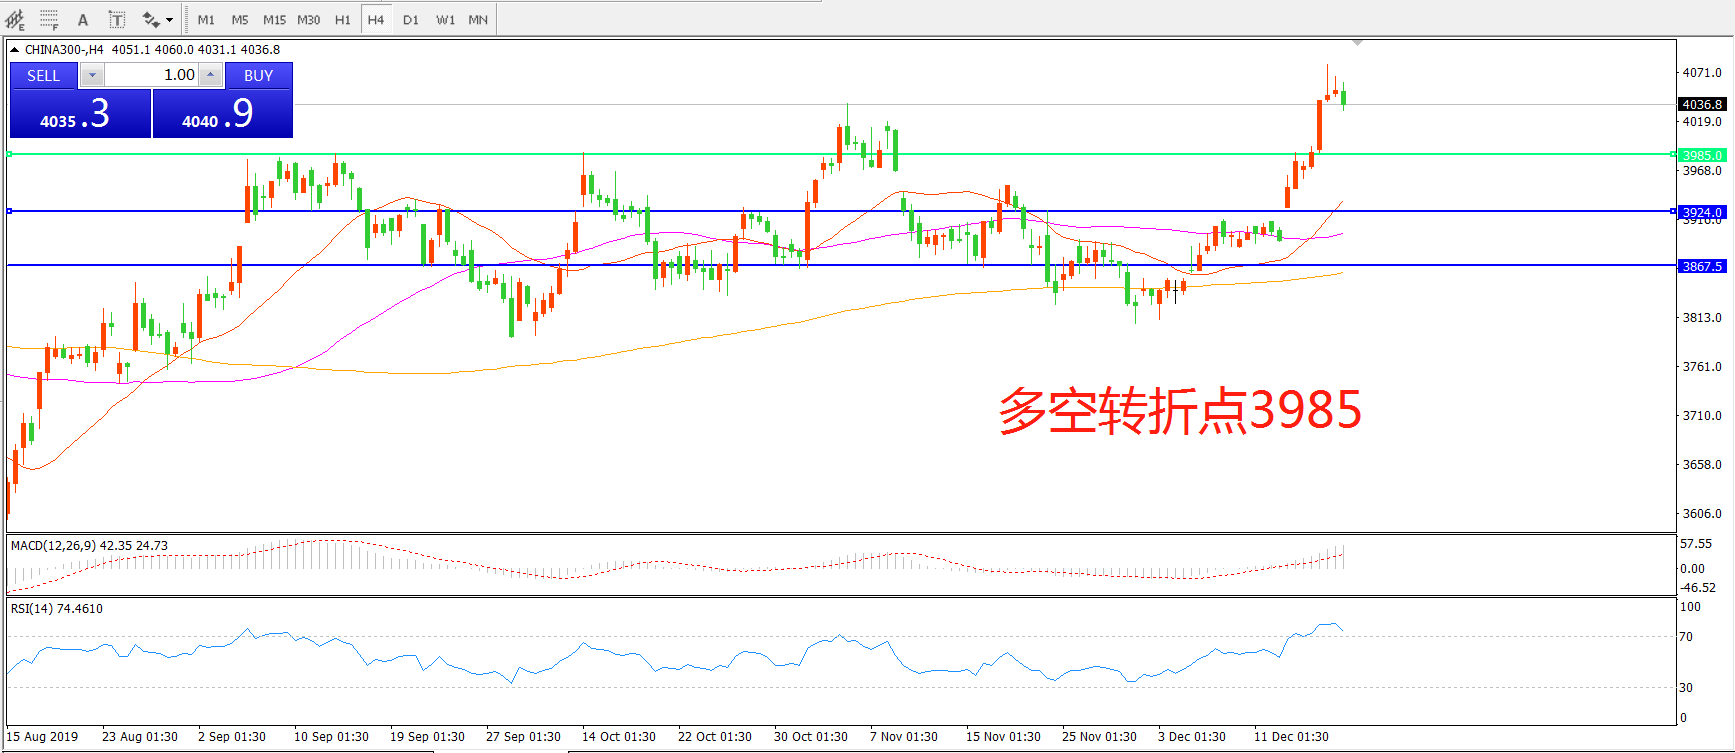Decrease volume with the down arrow

point(92,75)
